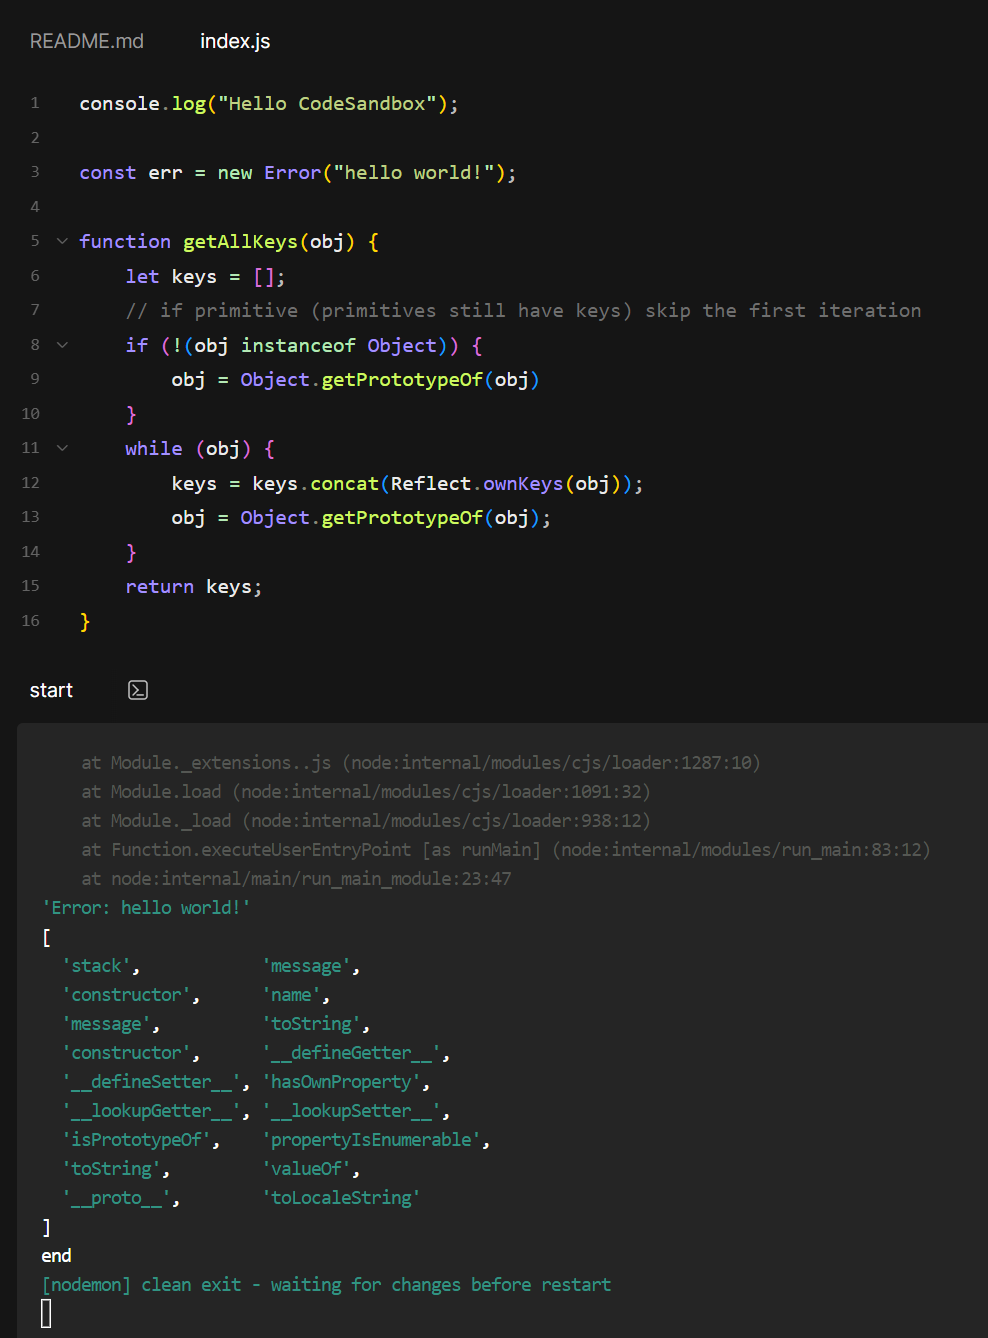The image size is (988, 1338).
Task: Collapse the while loop on line 11
Action: pyautogui.click(x=62, y=448)
